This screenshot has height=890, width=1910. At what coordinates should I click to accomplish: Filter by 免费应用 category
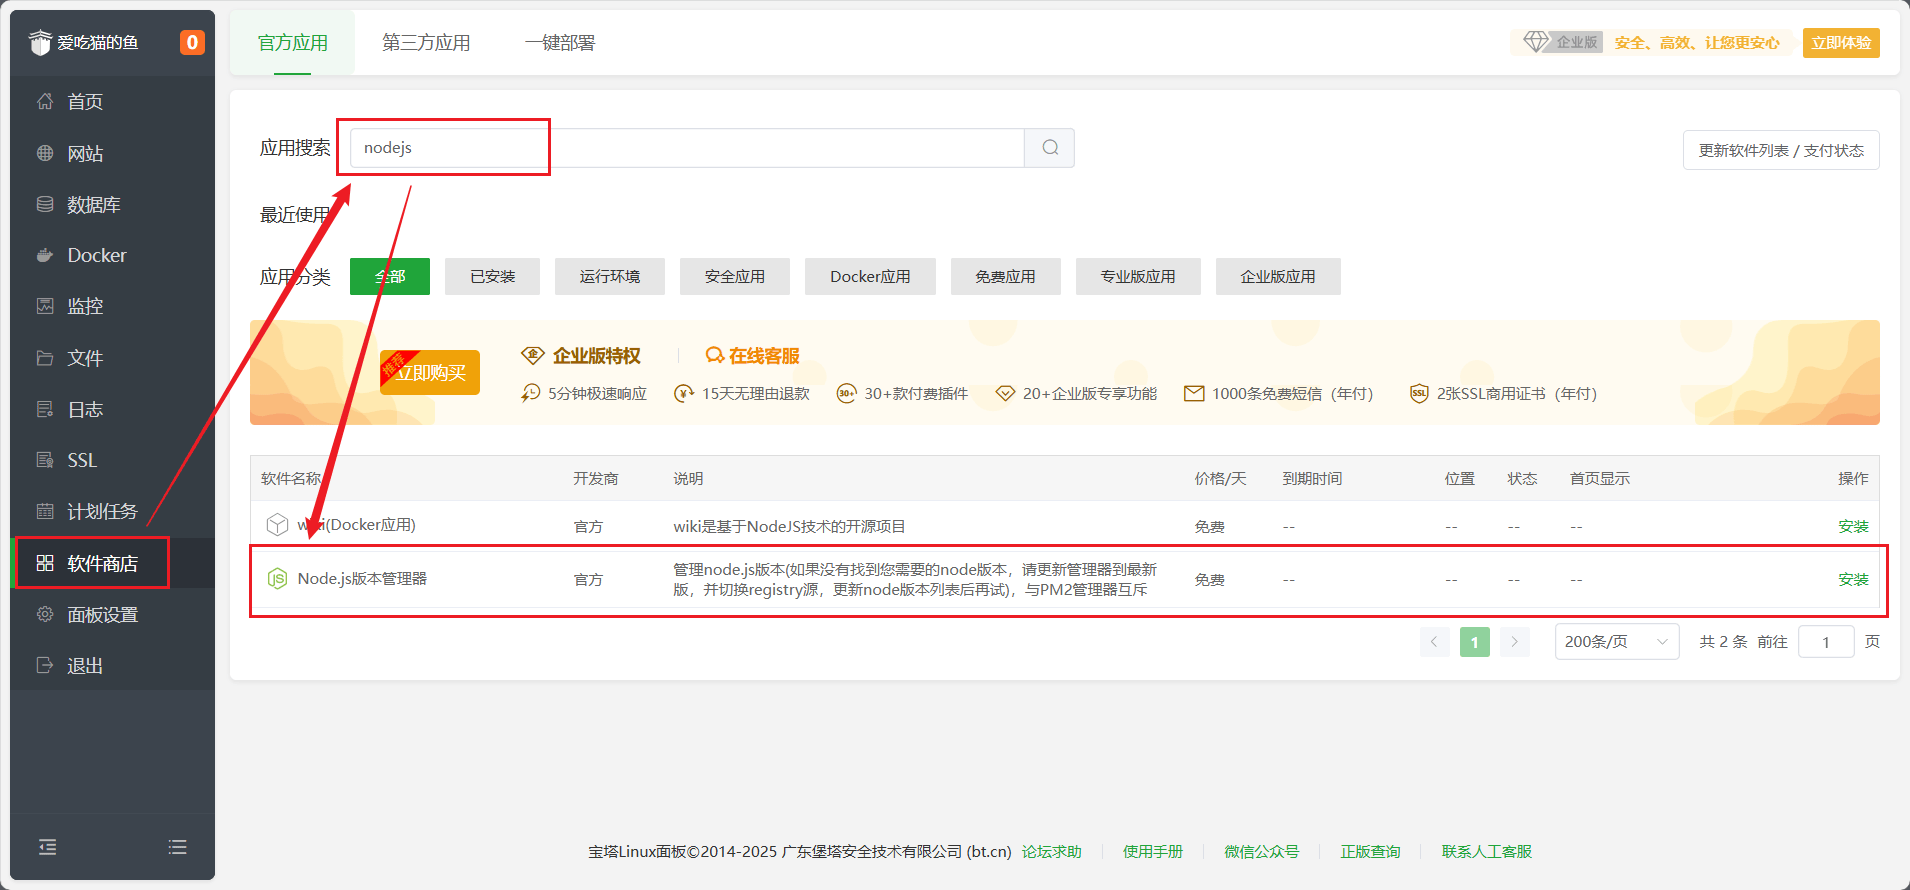pyautogui.click(x=1005, y=277)
